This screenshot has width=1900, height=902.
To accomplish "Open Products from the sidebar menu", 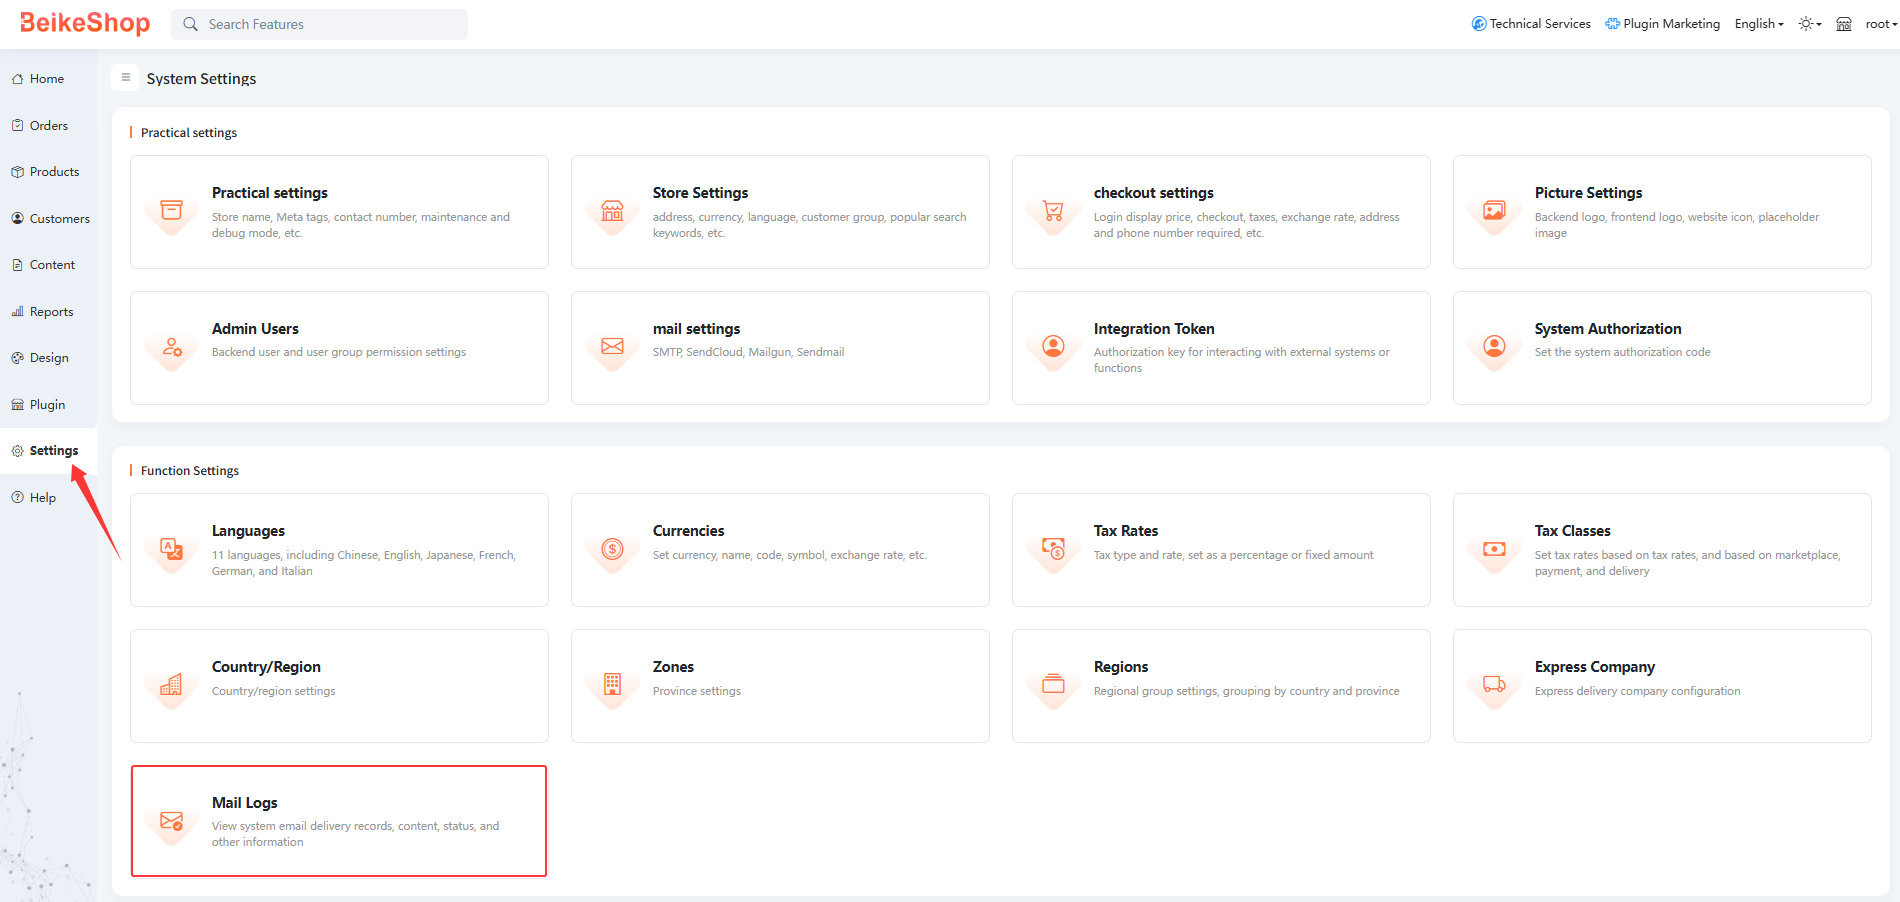I will [x=54, y=172].
